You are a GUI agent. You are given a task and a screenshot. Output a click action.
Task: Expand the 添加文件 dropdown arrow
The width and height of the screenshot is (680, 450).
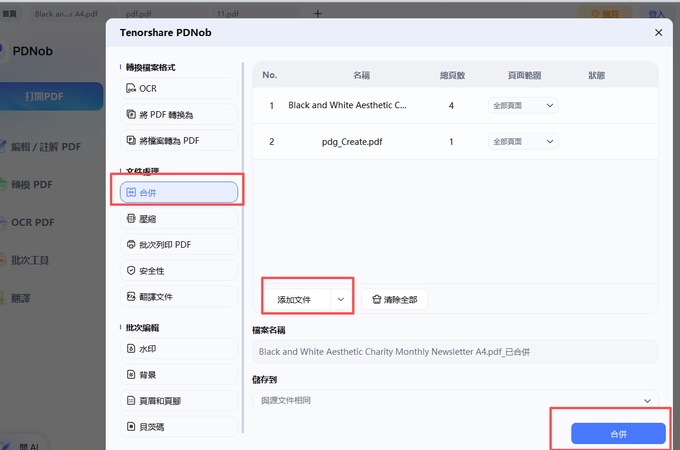pyautogui.click(x=341, y=300)
